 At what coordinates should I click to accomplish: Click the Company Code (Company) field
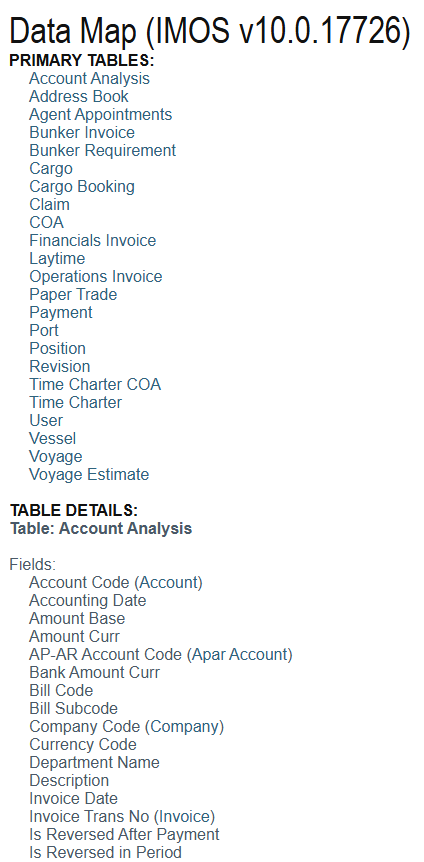tap(126, 727)
